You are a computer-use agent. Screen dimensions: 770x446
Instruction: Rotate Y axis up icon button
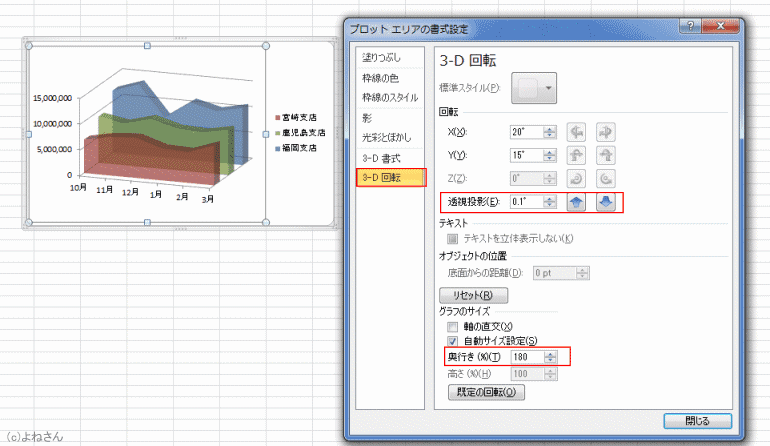click(x=576, y=155)
